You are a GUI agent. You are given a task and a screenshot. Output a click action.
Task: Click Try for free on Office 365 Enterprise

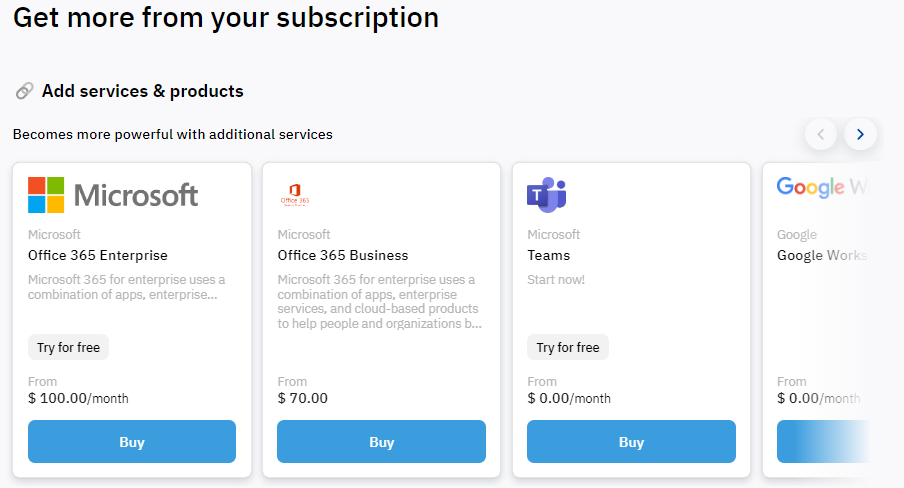coord(69,347)
